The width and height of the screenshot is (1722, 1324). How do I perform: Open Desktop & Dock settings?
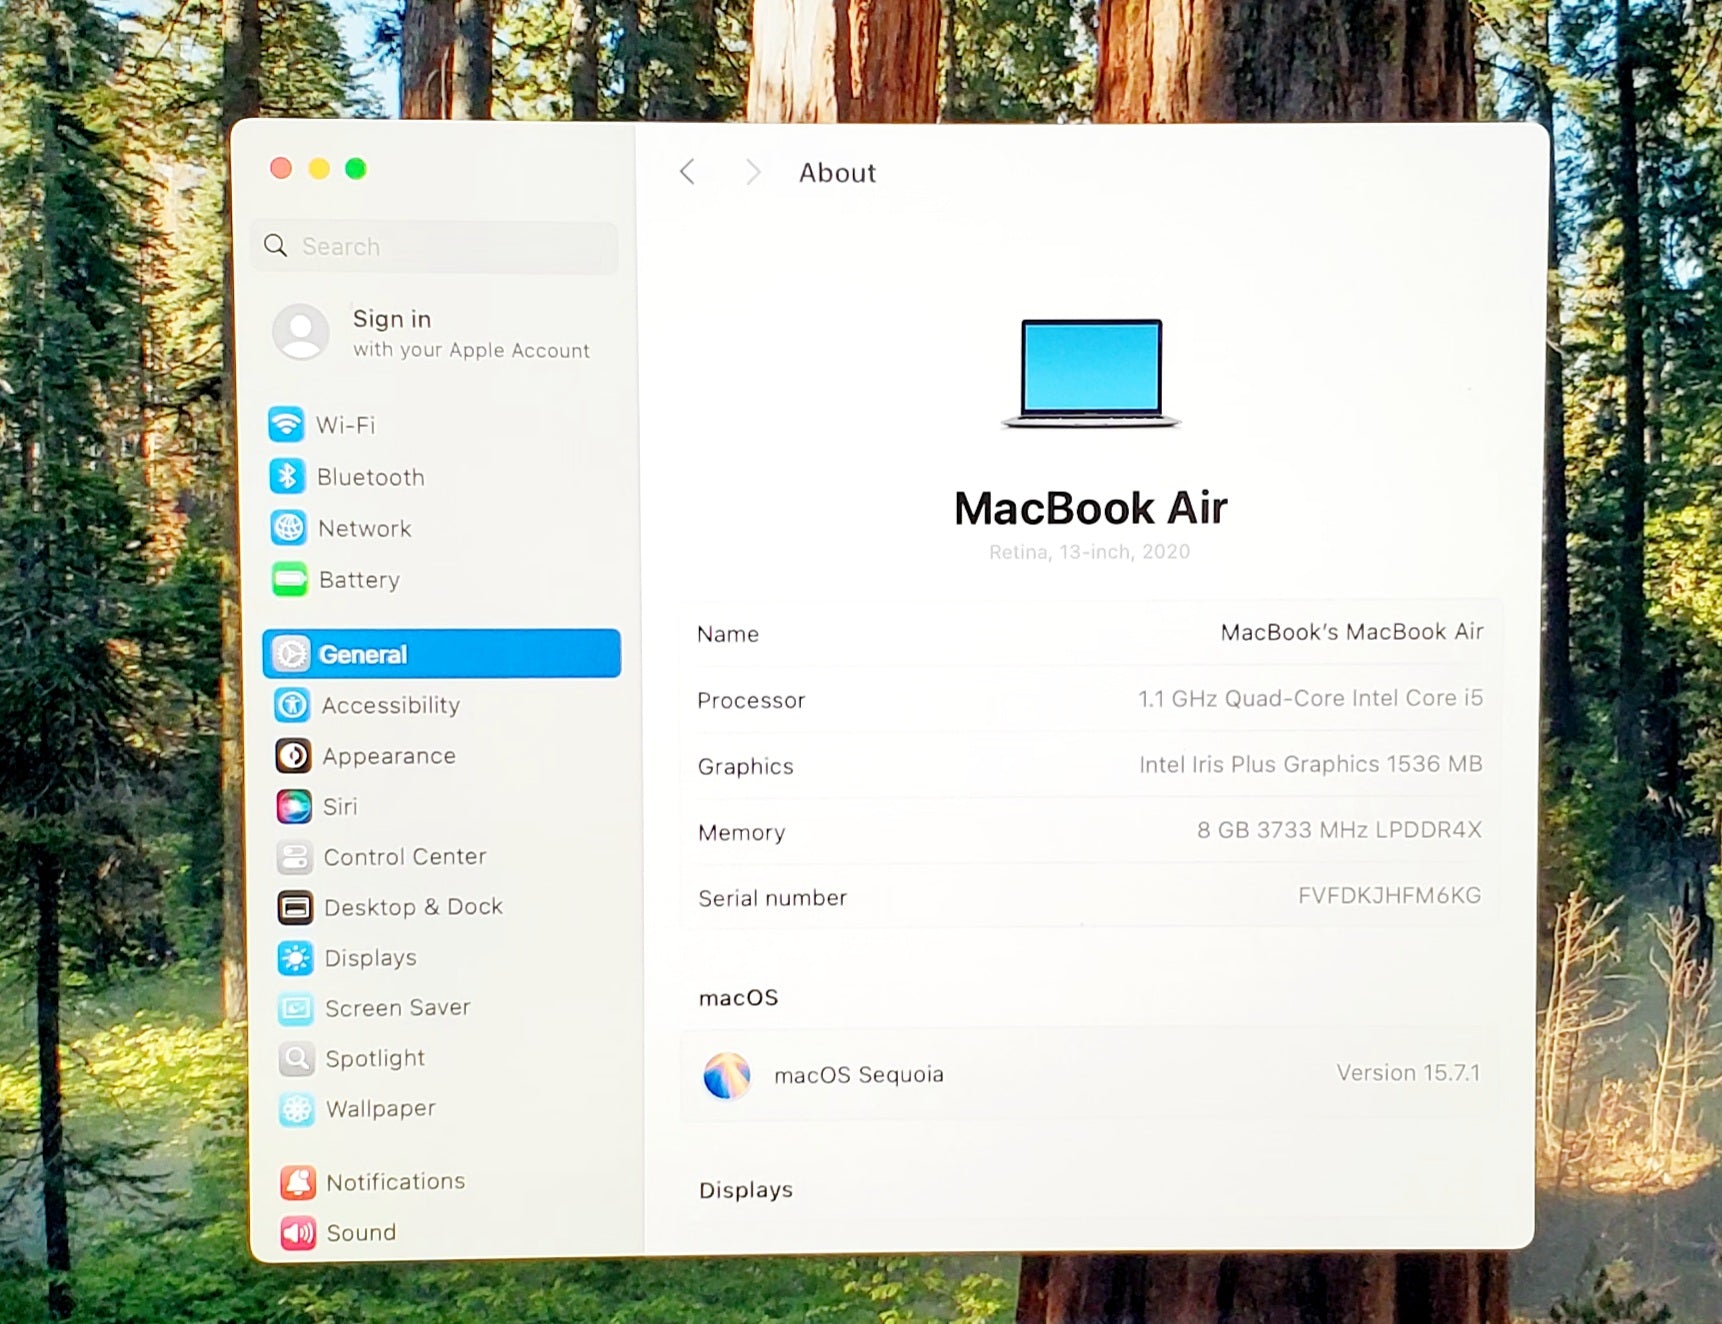tap(412, 907)
